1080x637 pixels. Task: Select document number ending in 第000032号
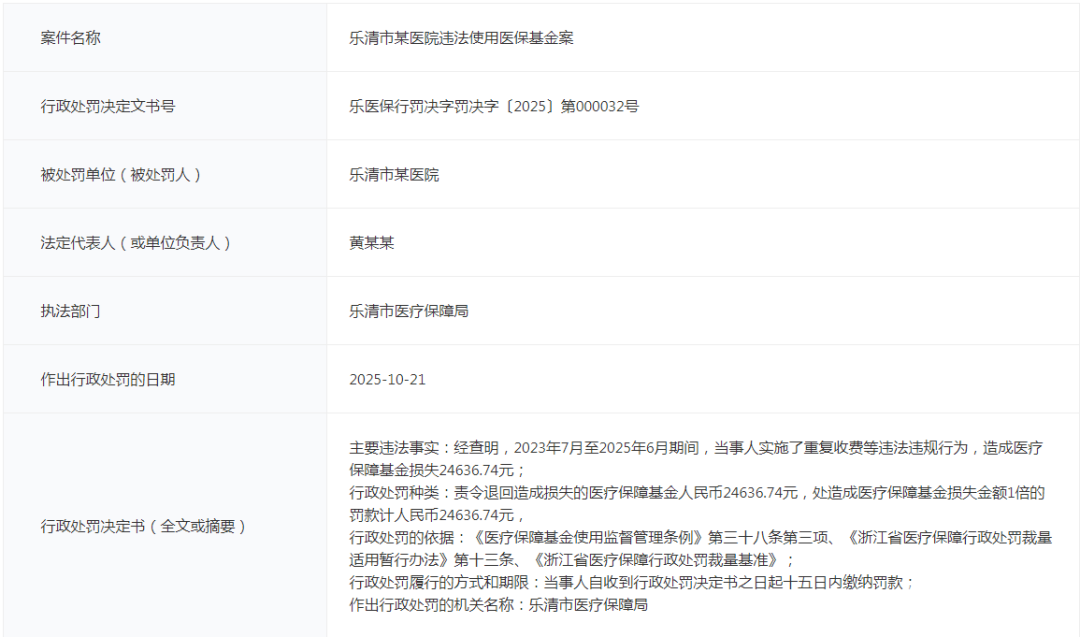[x=494, y=106]
